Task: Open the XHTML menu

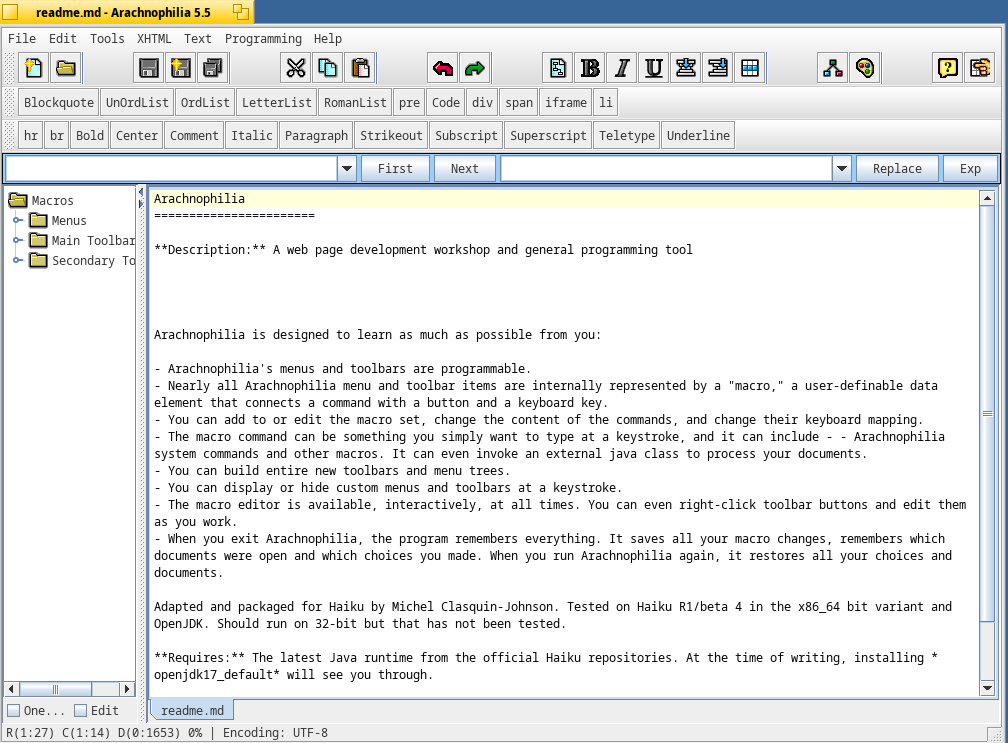Action: click(154, 39)
